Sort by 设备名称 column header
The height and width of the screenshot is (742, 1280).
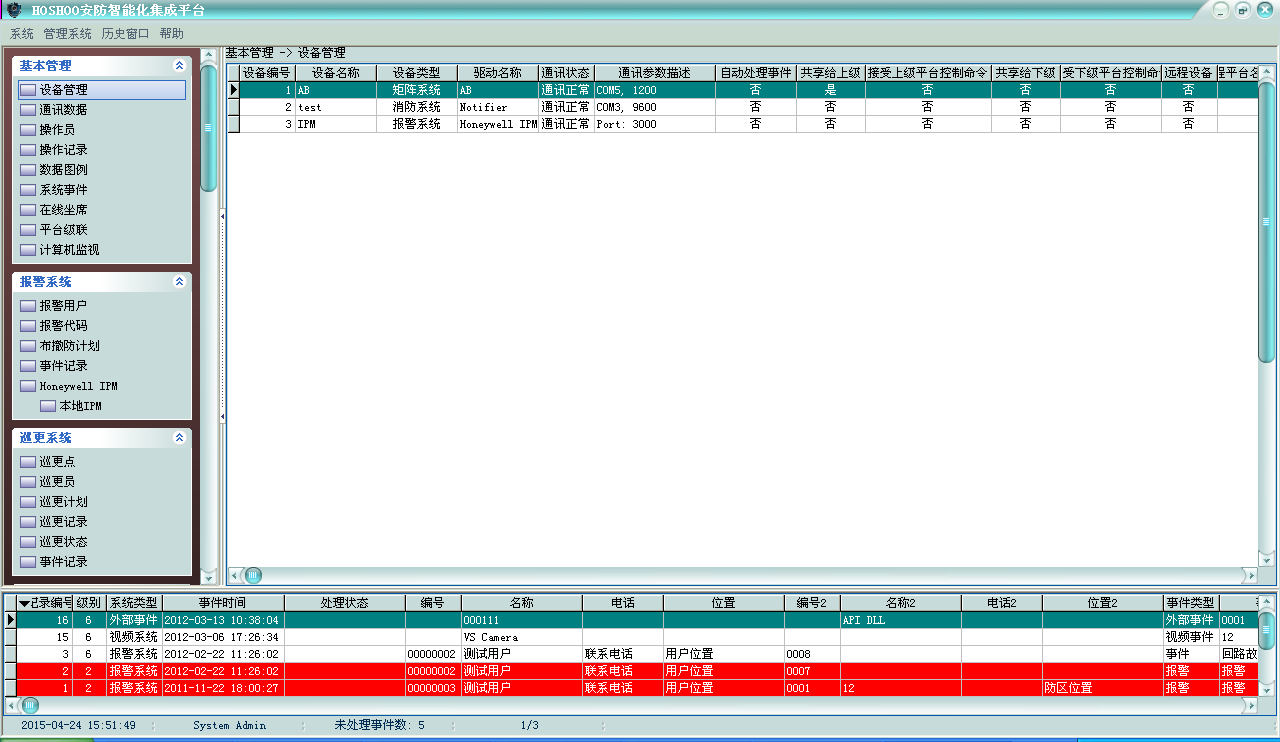pos(335,73)
